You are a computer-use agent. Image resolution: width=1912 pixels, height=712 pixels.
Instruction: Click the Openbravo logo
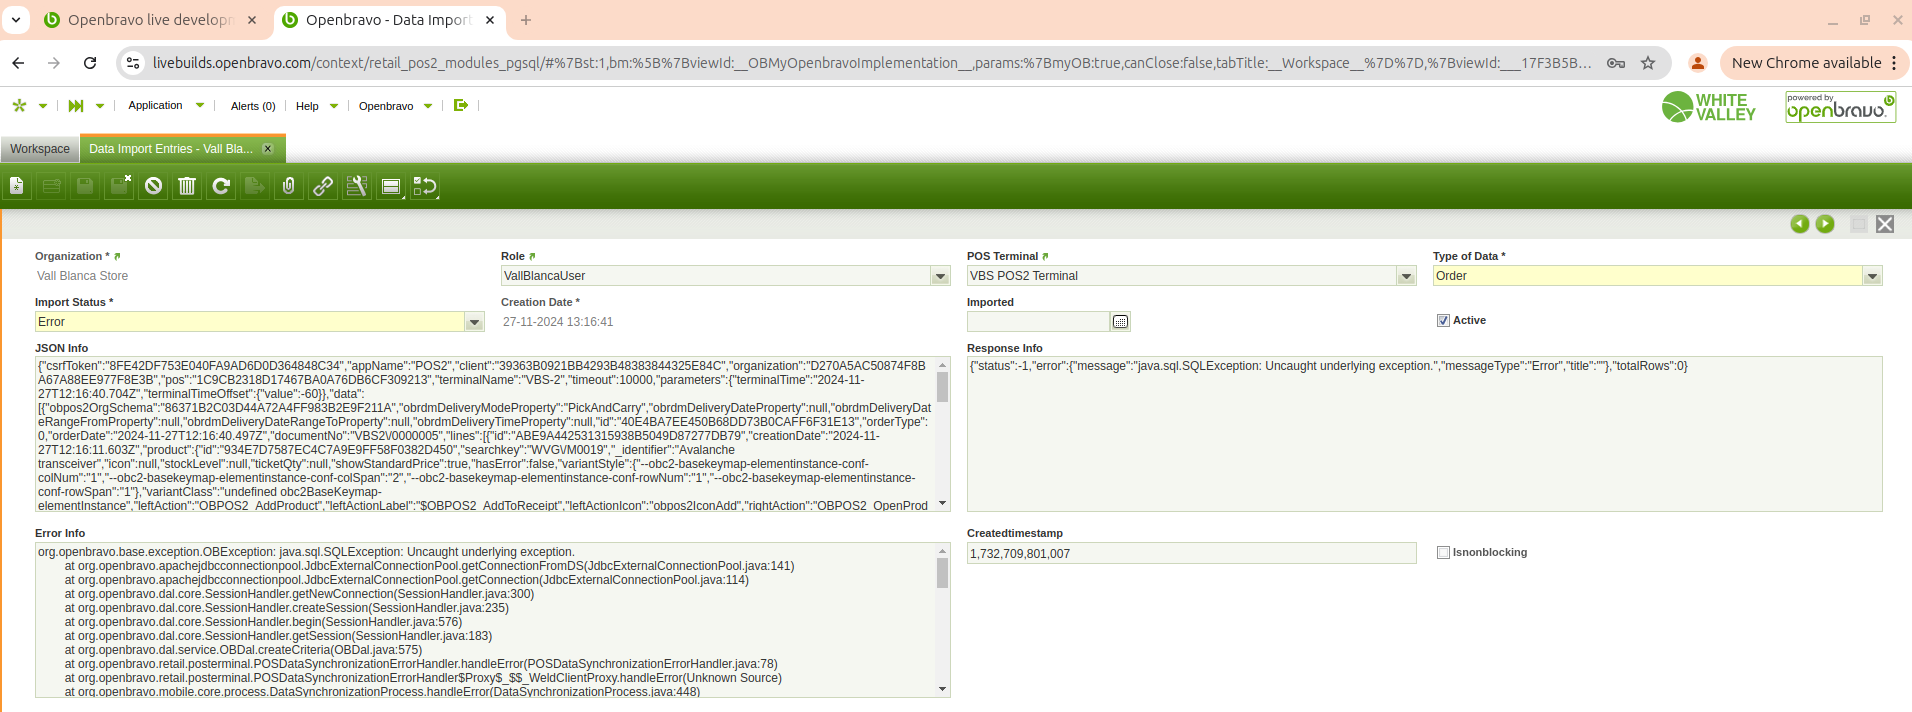(1840, 107)
